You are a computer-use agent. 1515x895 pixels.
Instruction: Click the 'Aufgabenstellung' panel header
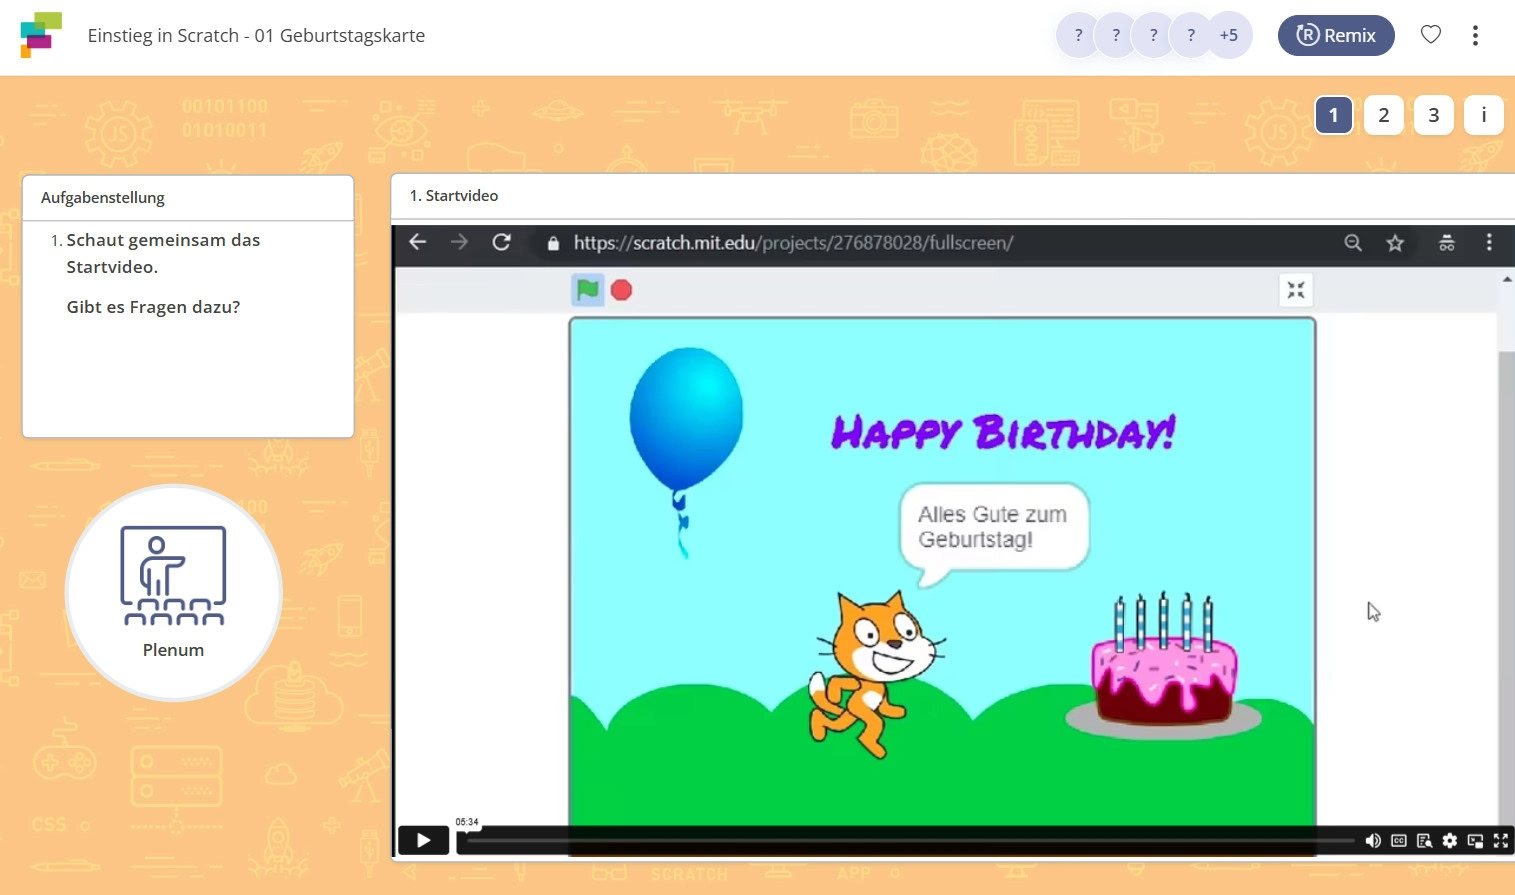point(188,198)
